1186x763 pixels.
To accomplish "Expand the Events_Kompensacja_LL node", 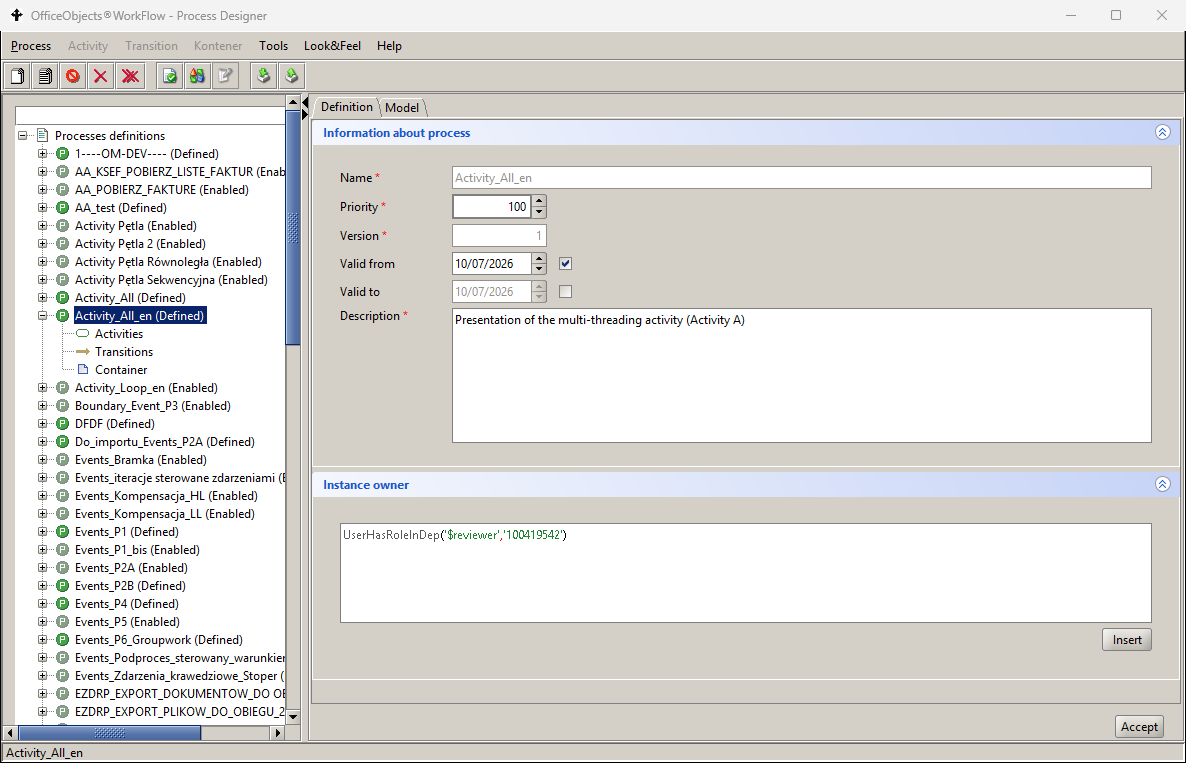I will coord(43,513).
